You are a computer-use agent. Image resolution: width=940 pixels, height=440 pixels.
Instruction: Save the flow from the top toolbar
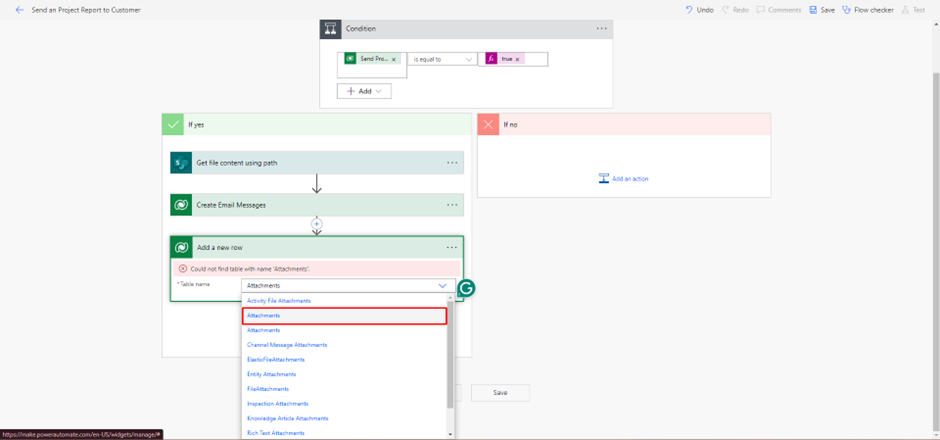(x=821, y=10)
